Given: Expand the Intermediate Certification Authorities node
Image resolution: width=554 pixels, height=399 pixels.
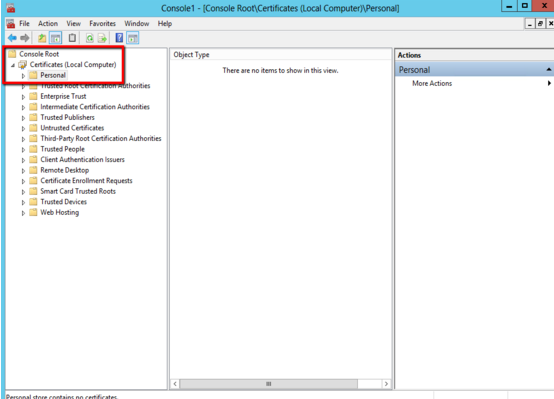Looking at the screenshot, I should point(23,107).
